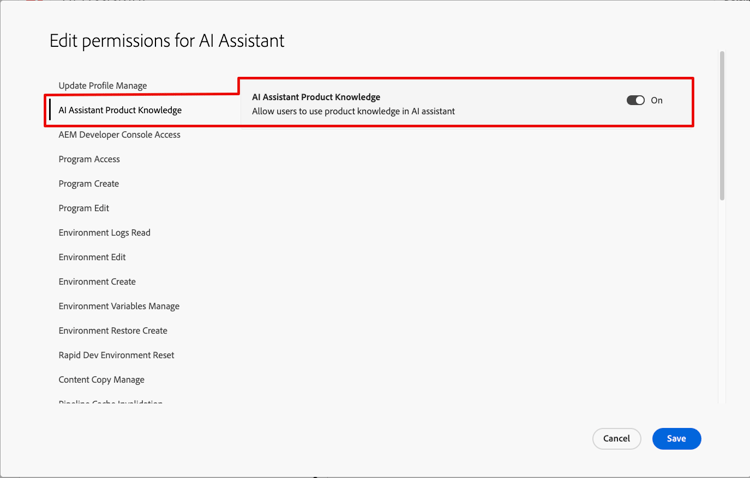Select the Content Copy Manage permission

(x=101, y=380)
